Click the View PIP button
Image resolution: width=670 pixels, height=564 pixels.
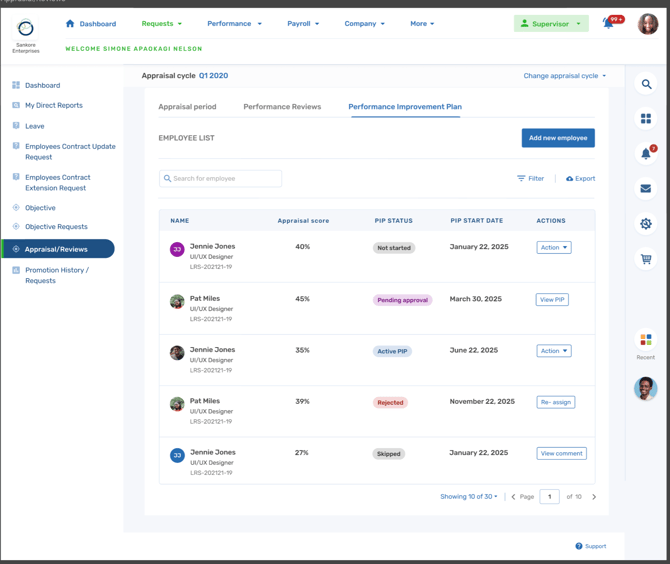552,299
